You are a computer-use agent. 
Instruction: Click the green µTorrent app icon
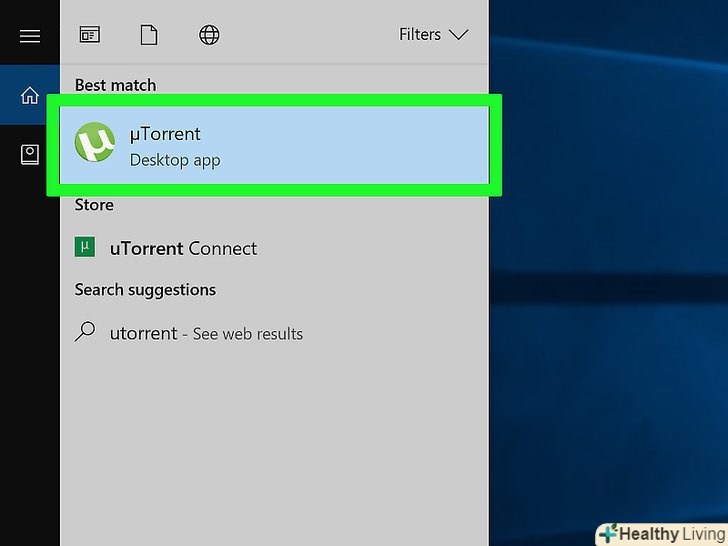tap(95, 142)
